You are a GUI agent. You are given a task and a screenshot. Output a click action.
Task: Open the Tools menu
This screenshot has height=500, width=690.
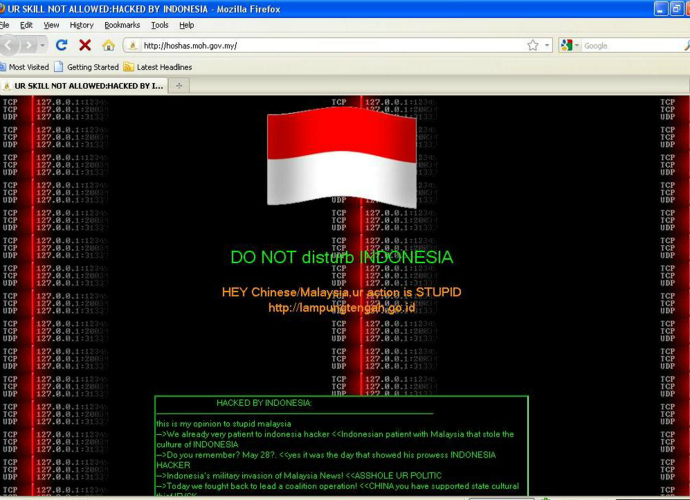(x=160, y=25)
